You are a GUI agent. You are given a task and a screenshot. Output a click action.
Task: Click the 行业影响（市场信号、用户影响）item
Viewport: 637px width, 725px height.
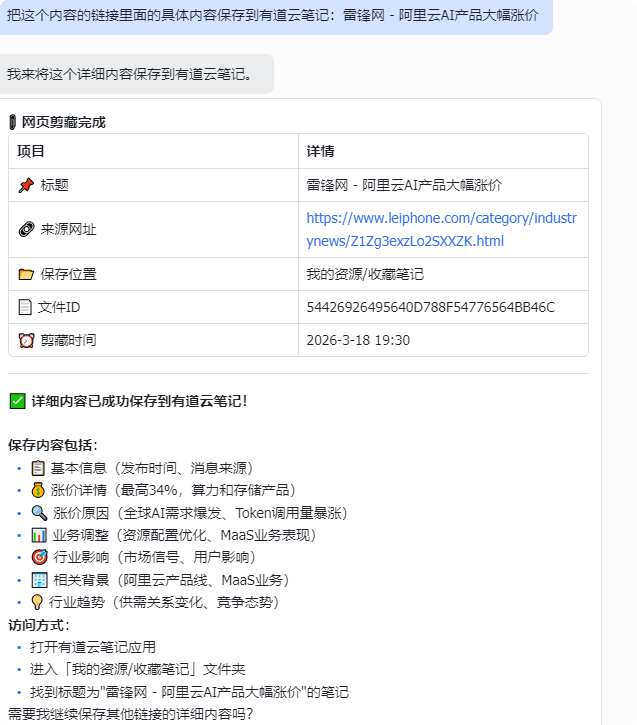pyautogui.click(x=155, y=557)
